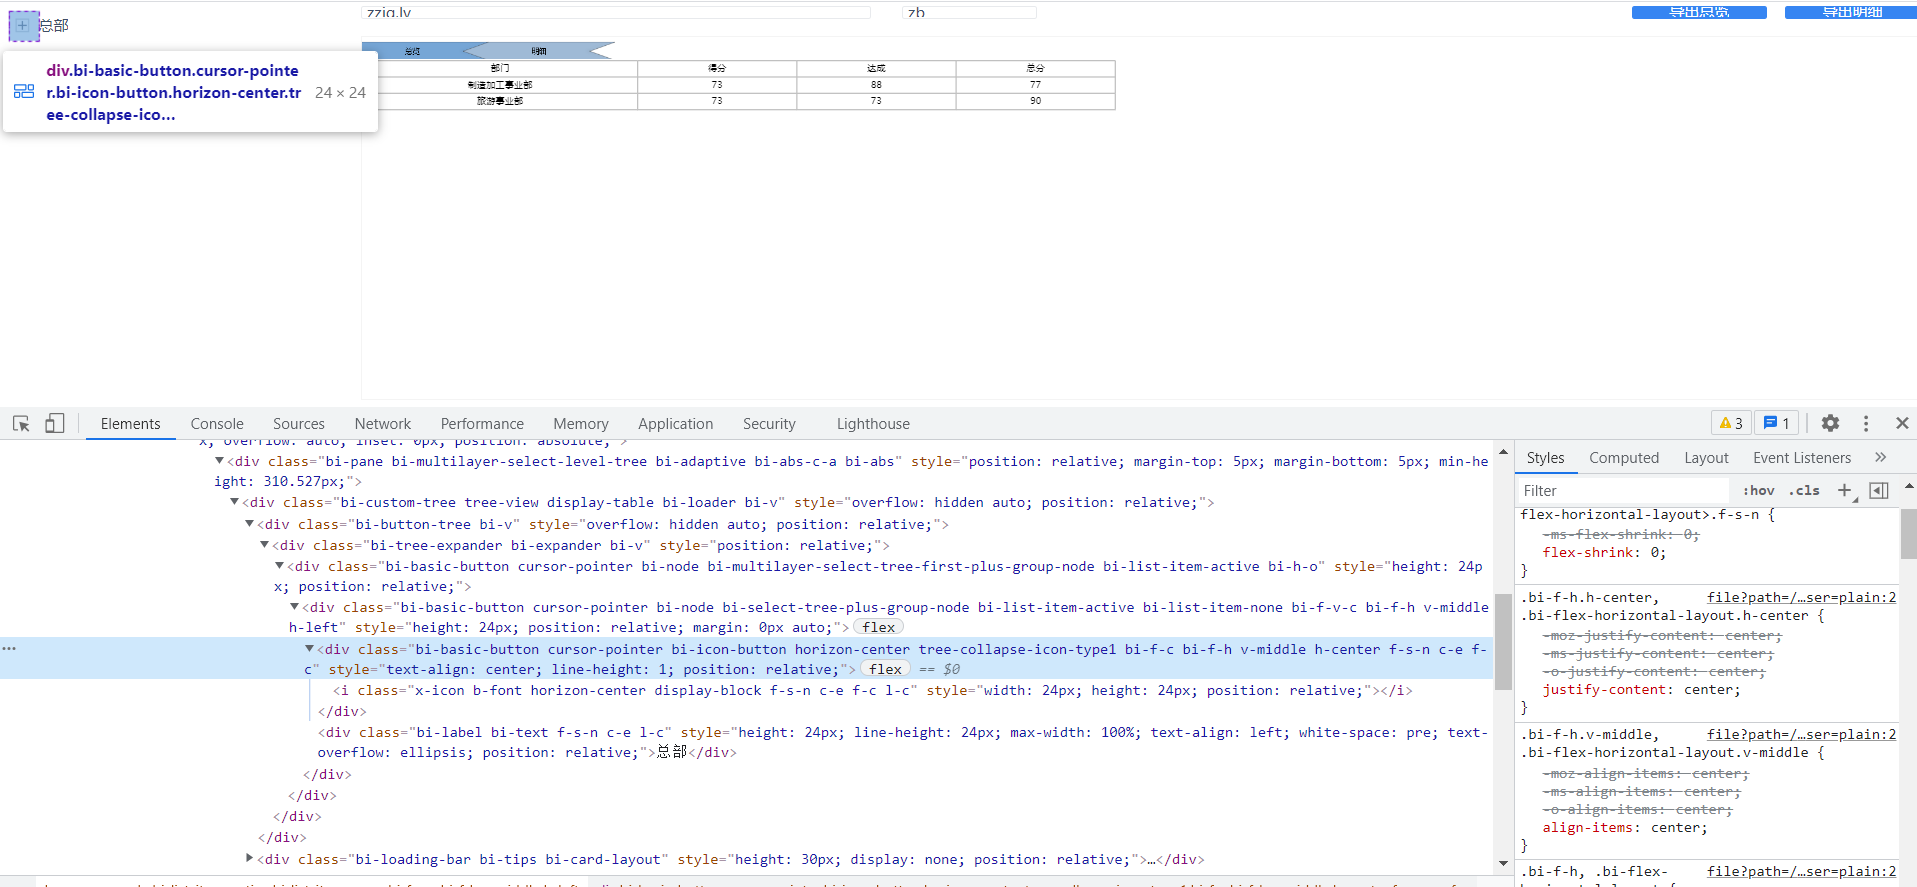Click the Elements panel scrollbar up arrow
Image resolution: width=1917 pixels, height=887 pixels.
coord(1503,452)
